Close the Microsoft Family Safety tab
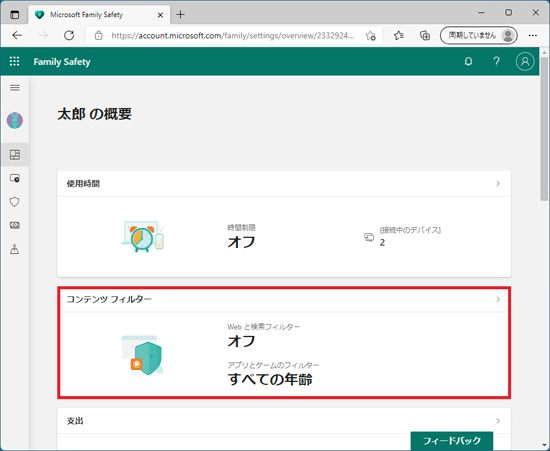Viewport: 550px width, 451px height. pyautogui.click(x=160, y=15)
